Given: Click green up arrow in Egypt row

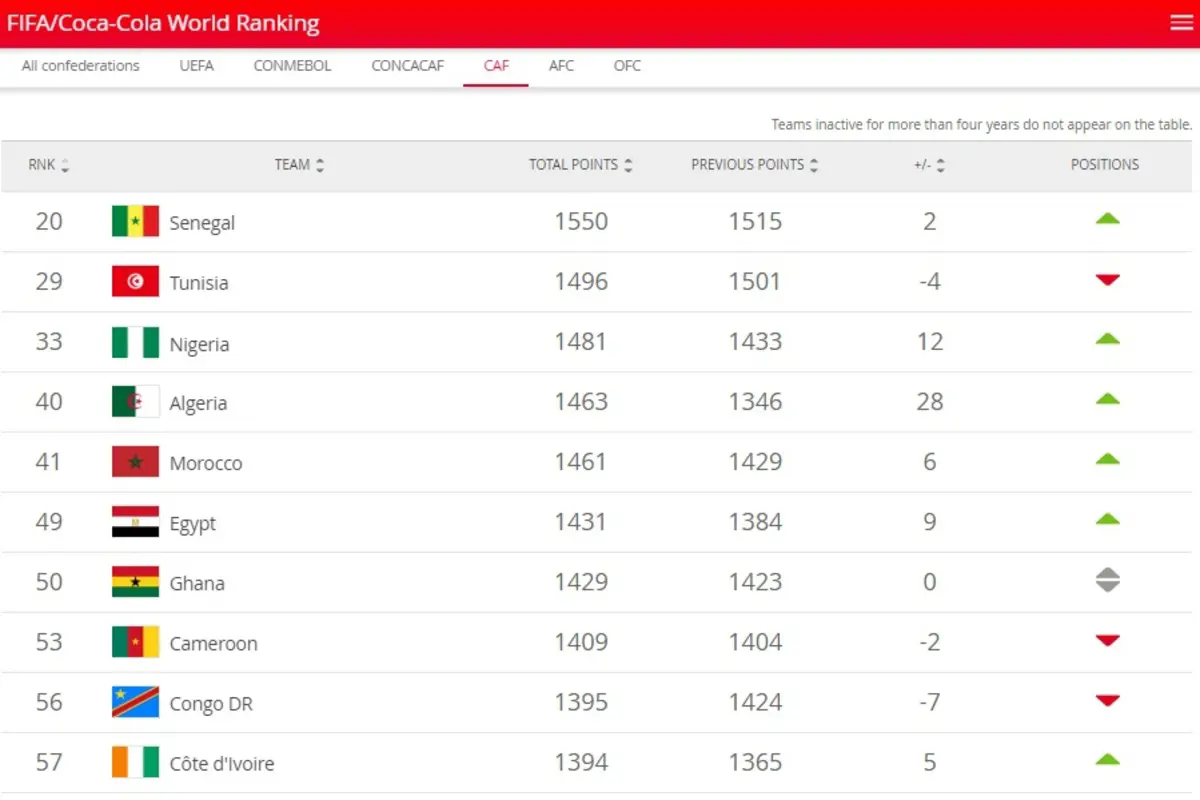Looking at the screenshot, I should [1107, 520].
